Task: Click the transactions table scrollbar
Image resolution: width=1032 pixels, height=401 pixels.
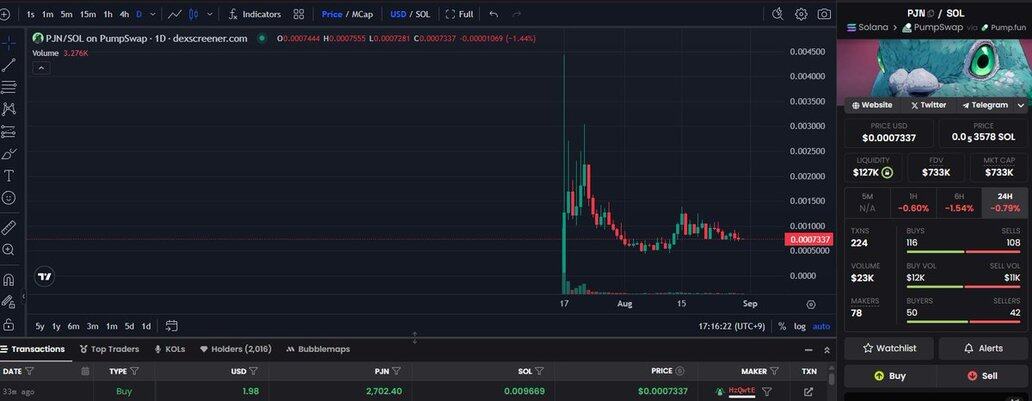Action: pyautogui.click(x=831, y=379)
